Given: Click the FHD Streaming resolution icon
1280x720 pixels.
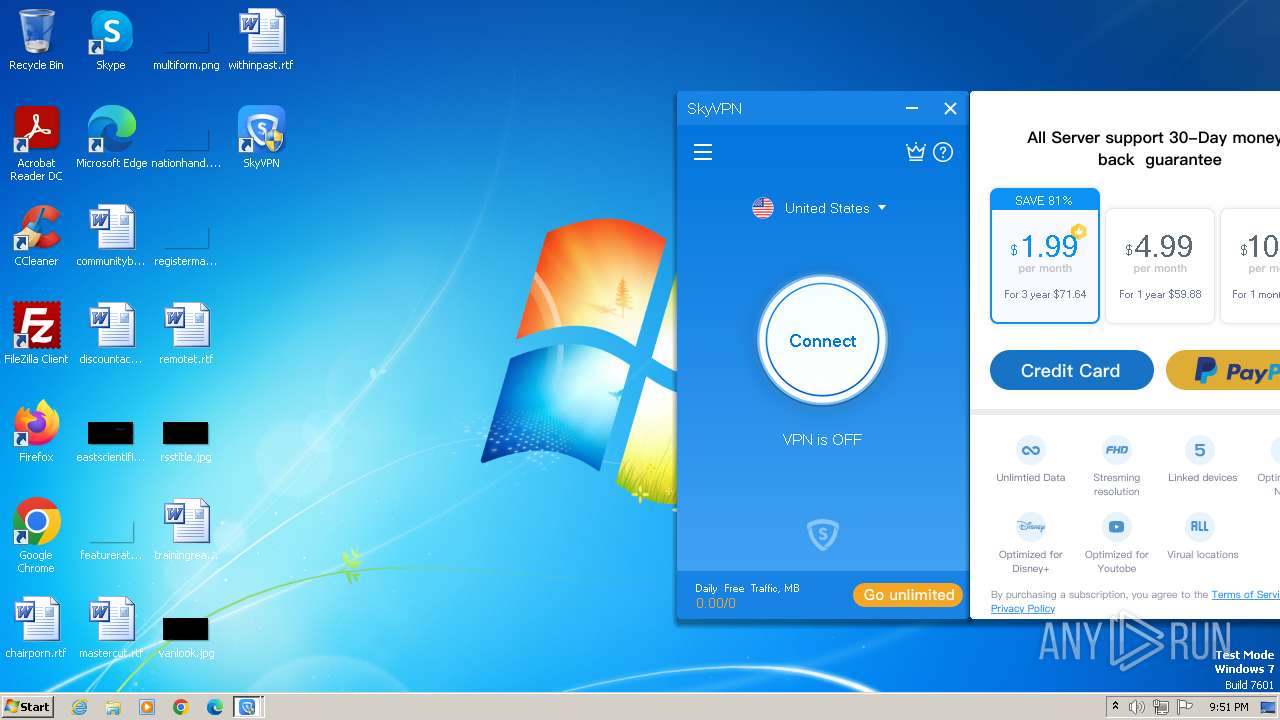Looking at the screenshot, I should (1116, 450).
